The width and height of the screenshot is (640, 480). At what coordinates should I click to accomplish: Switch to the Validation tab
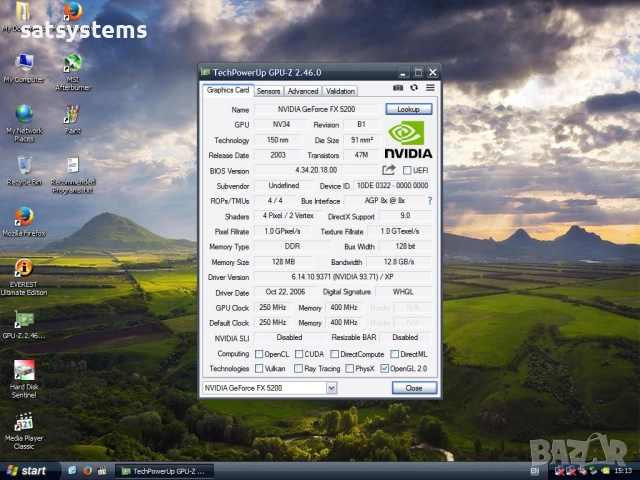tap(340, 91)
